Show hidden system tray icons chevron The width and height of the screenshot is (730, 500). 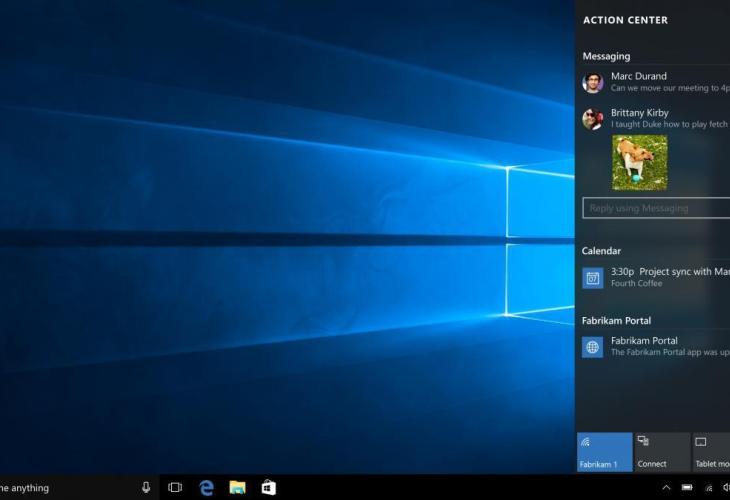pos(666,488)
